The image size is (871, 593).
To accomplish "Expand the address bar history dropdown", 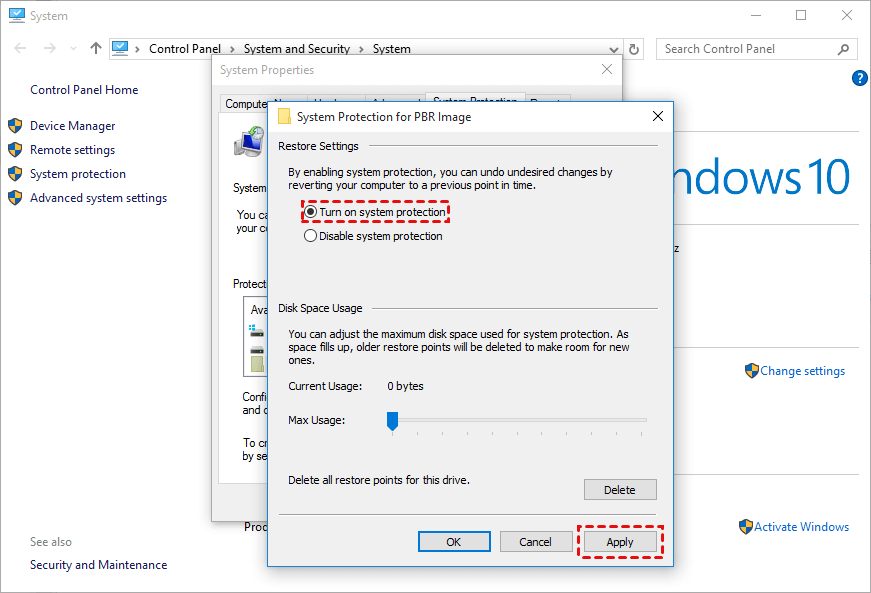I will pyautogui.click(x=614, y=49).
